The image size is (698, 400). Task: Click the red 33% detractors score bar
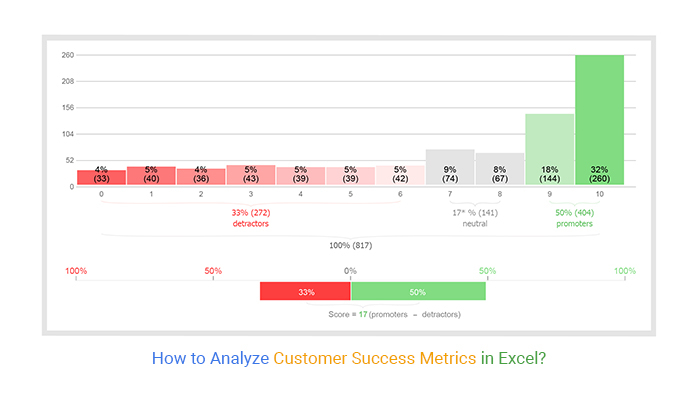click(x=305, y=291)
